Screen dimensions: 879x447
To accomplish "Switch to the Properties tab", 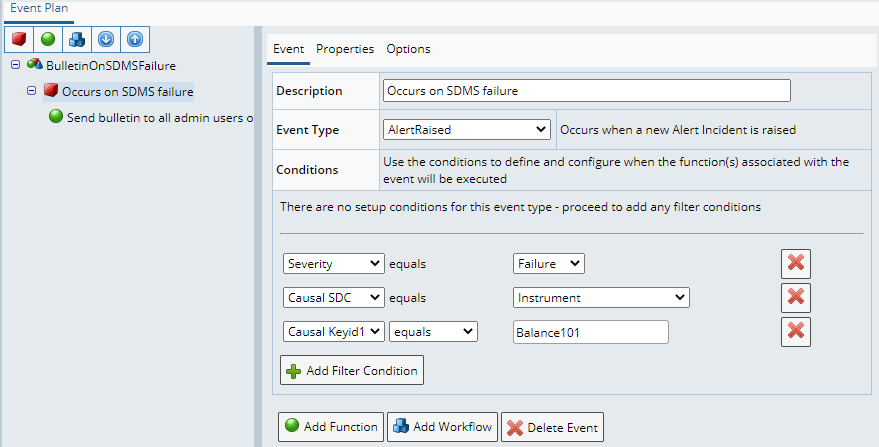I will coord(345,49).
